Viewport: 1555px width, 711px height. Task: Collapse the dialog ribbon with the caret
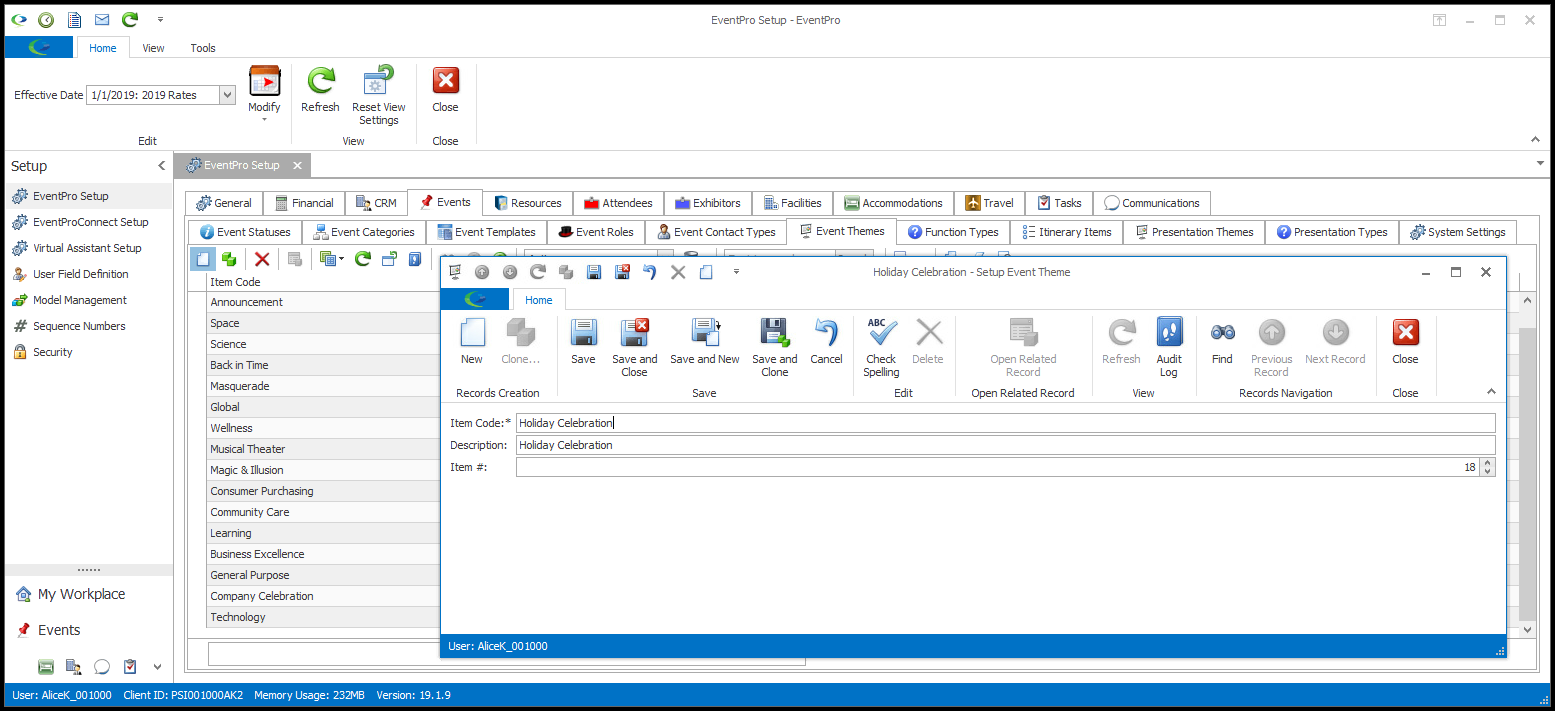pos(1492,392)
